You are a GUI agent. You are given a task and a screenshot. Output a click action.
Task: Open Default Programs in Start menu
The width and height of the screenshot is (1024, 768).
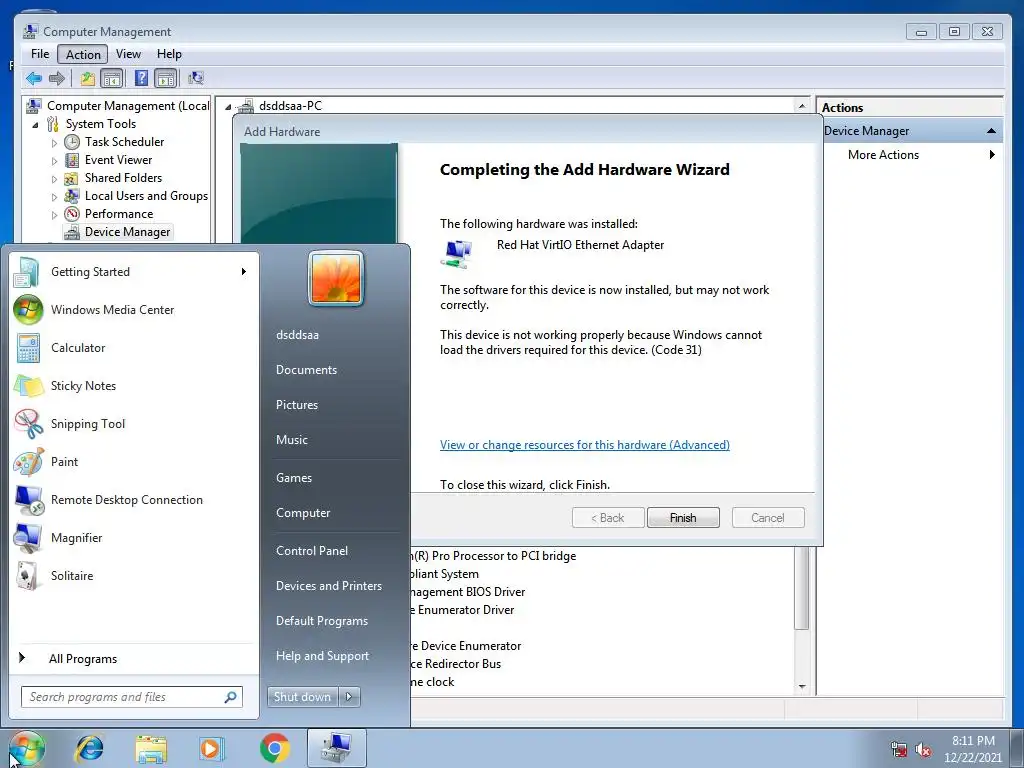[x=321, y=621]
